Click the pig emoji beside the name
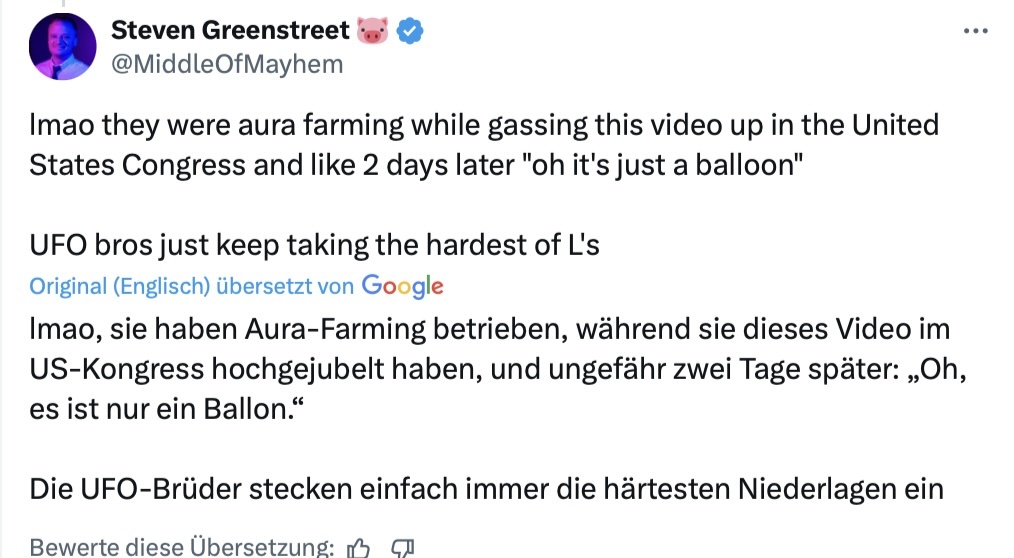Screen dimensions: 1014x558 [x=372, y=31]
